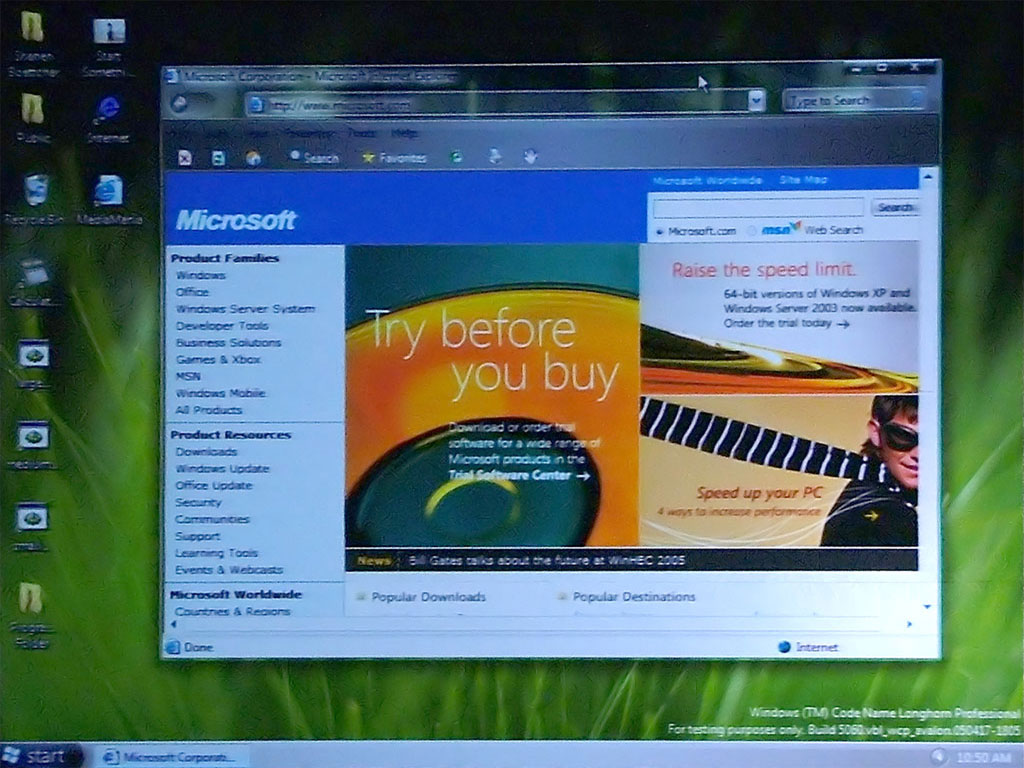Open the Tools menu
Image resolution: width=1024 pixels, height=768 pixels.
[361, 133]
